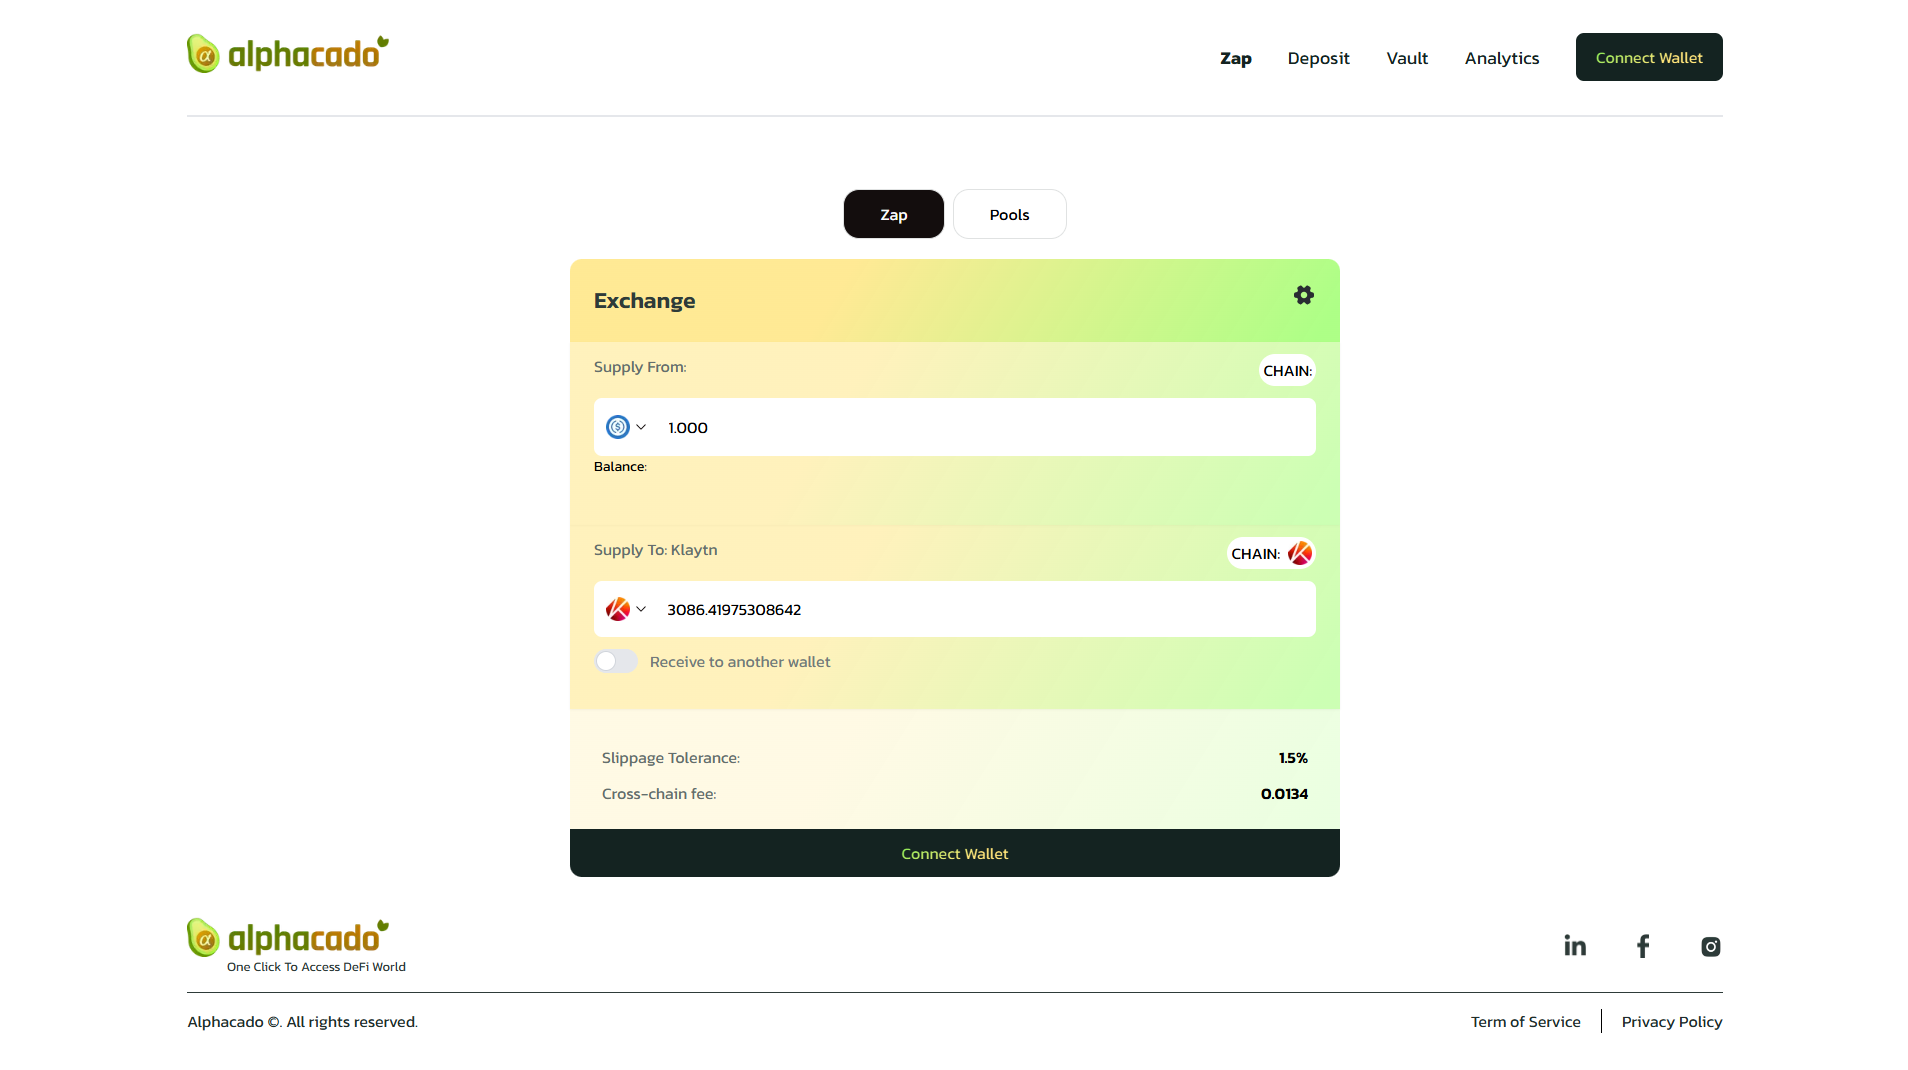The width and height of the screenshot is (1908, 1070).
Task: Open the Supply From CHAIN selector
Action: click(x=1286, y=370)
